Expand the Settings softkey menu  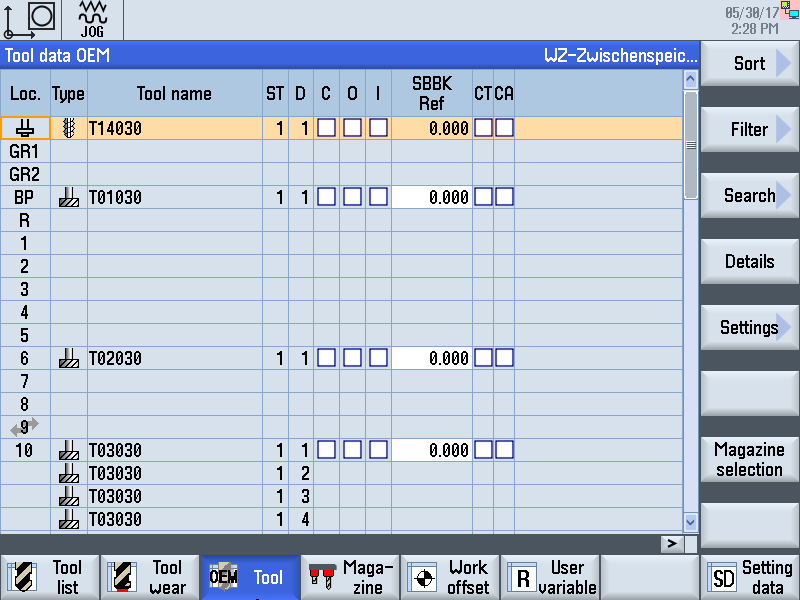tap(749, 328)
